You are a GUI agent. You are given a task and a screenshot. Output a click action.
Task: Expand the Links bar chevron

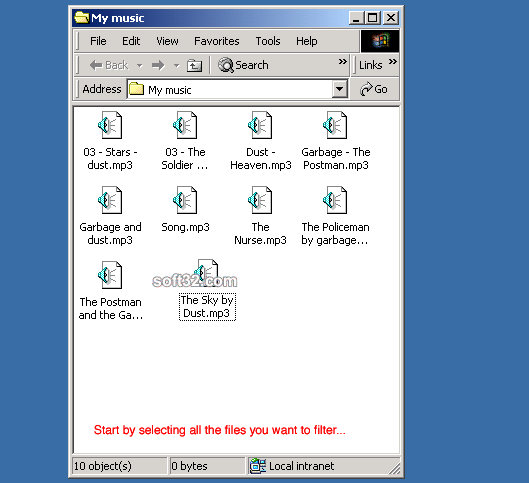(x=393, y=61)
